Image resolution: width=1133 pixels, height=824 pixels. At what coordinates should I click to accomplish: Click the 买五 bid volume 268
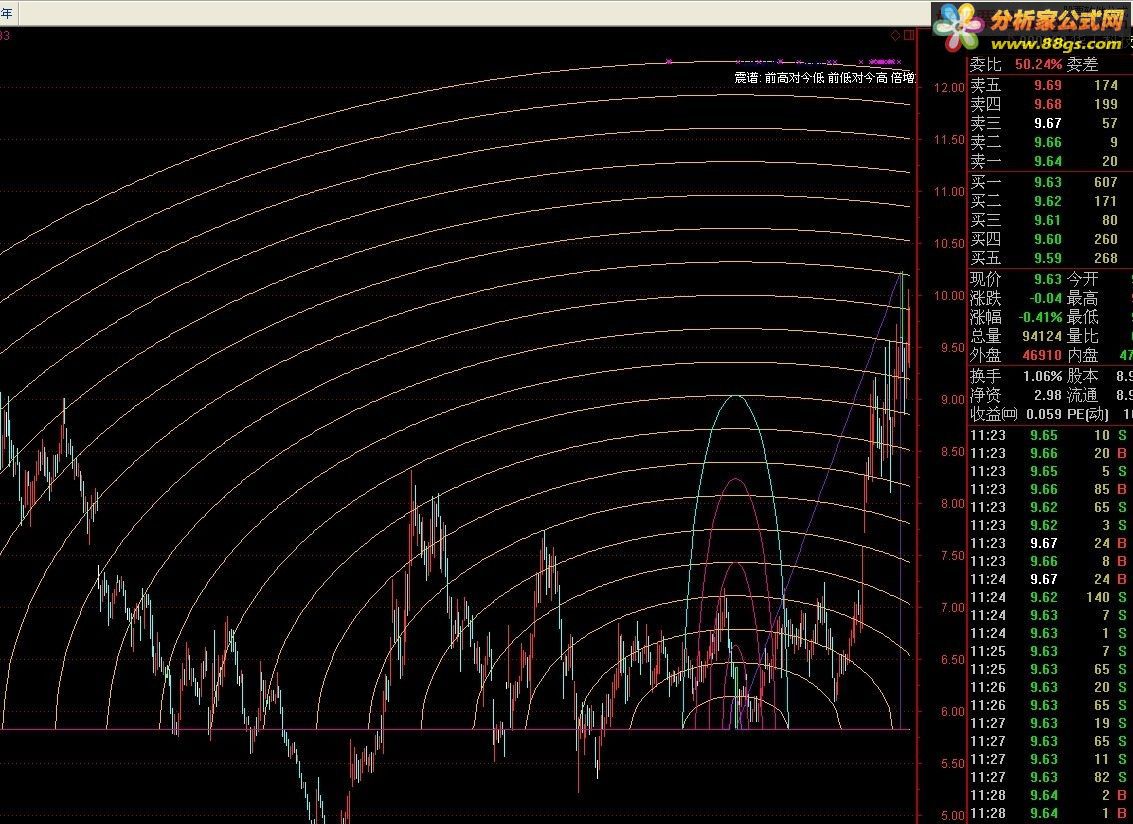tap(1106, 258)
